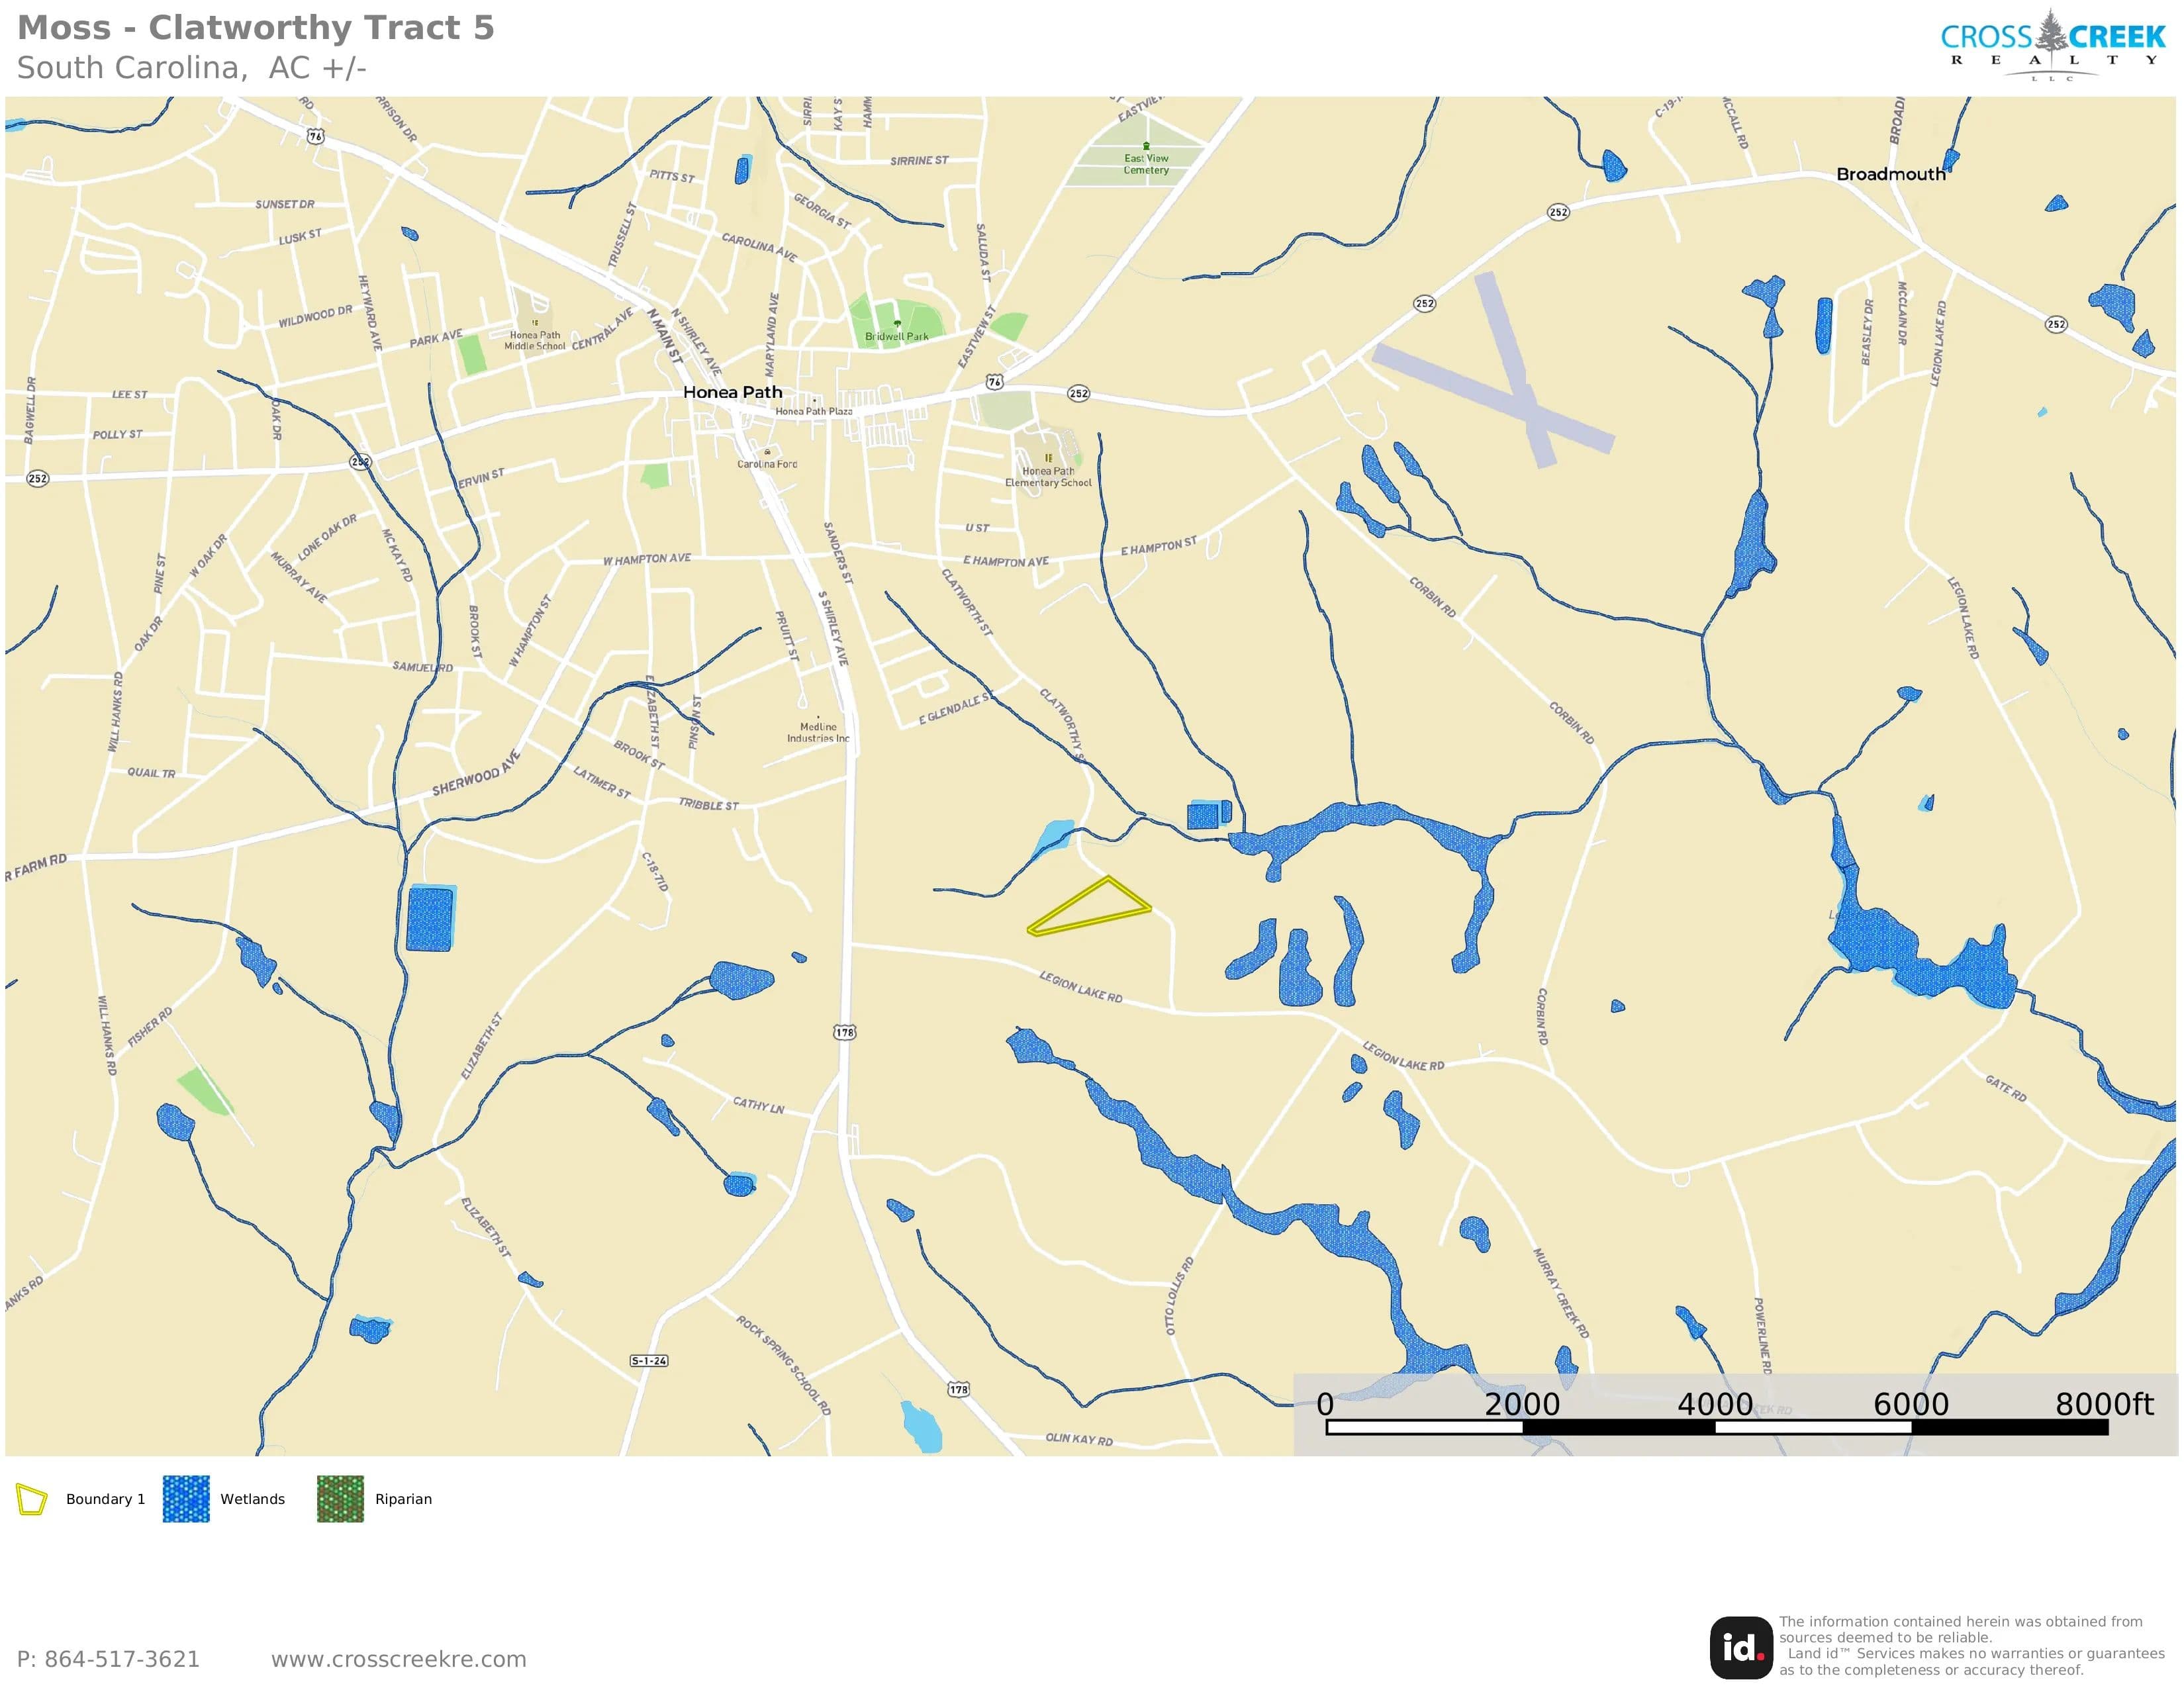Click the phone number 864-517-3621
Viewport: 2184px width, 1688px height.
[x=122, y=1659]
